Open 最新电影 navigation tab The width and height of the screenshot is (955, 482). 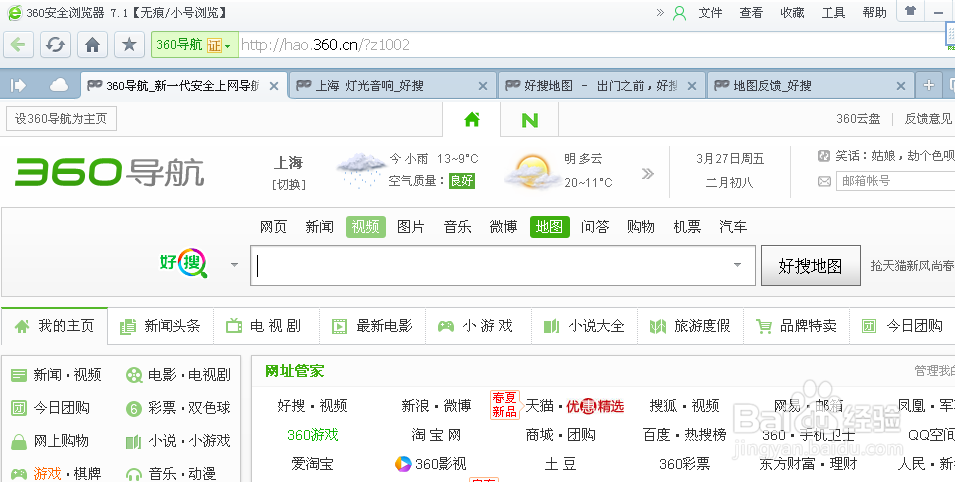point(373,326)
